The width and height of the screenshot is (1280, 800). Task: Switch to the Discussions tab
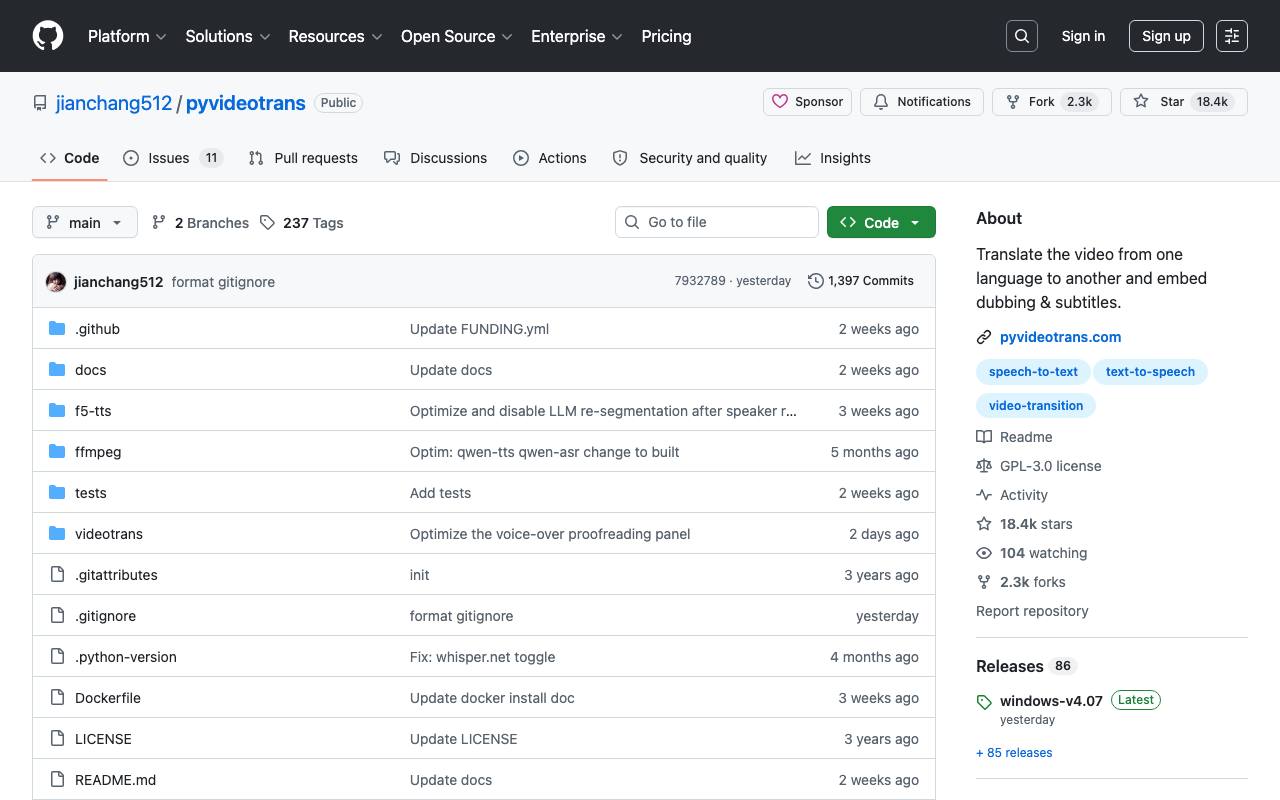[435, 158]
